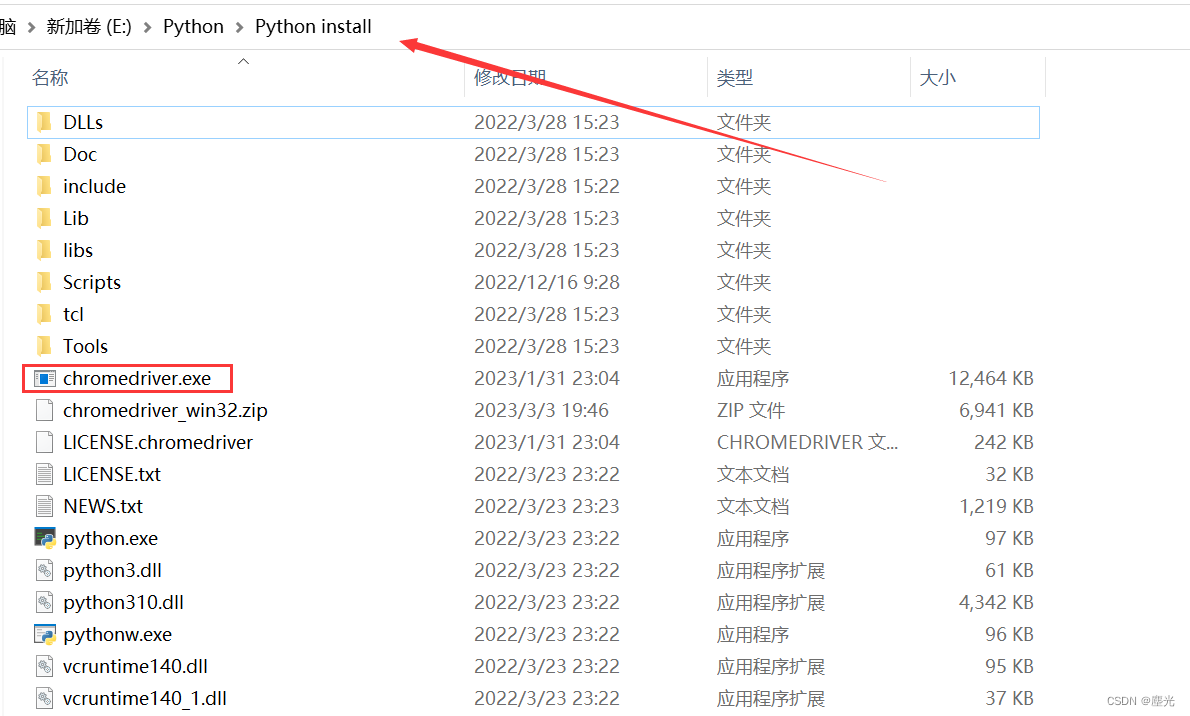Select the Lib folder name
Screen dimensions: 1190x716
pyautogui.click(x=76, y=218)
